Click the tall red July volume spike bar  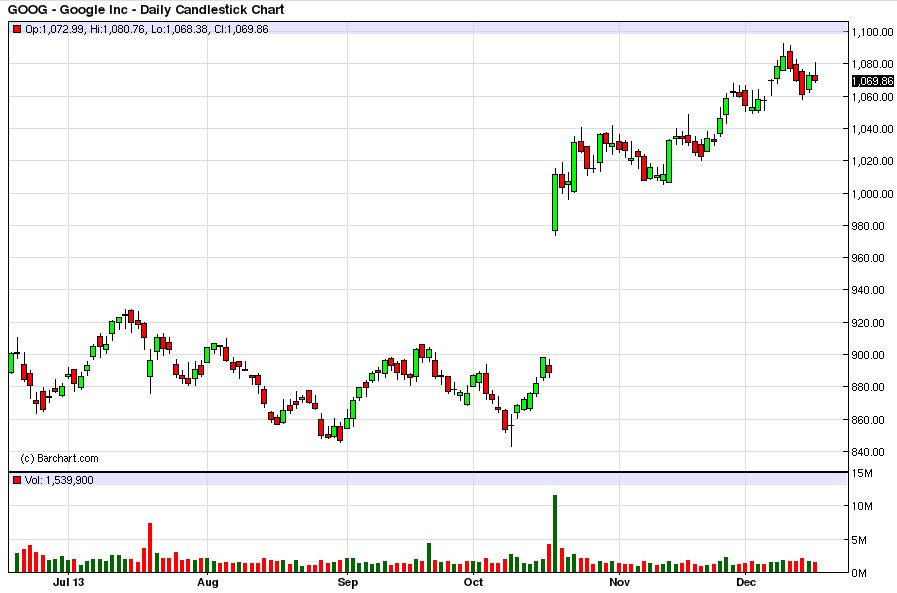click(x=150, y=548)
